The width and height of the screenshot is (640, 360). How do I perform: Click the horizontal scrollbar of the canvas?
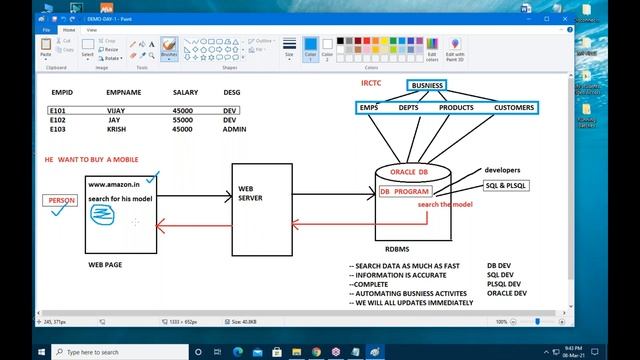(298, 313)
